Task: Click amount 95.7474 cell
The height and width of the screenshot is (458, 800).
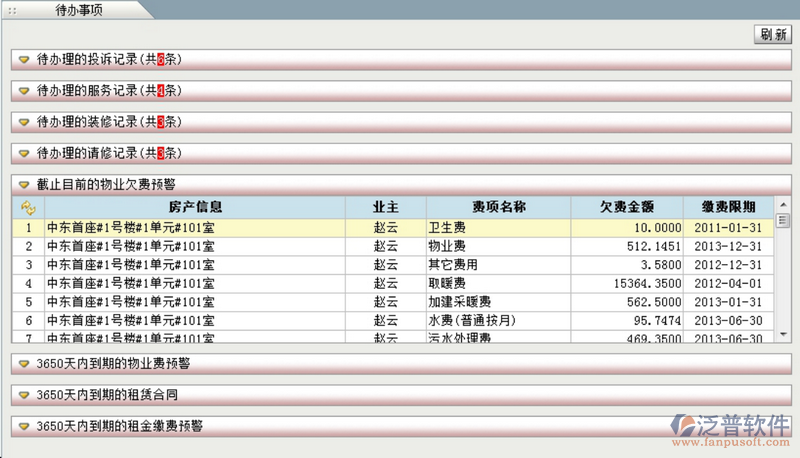Action: [x=627, y=321]
